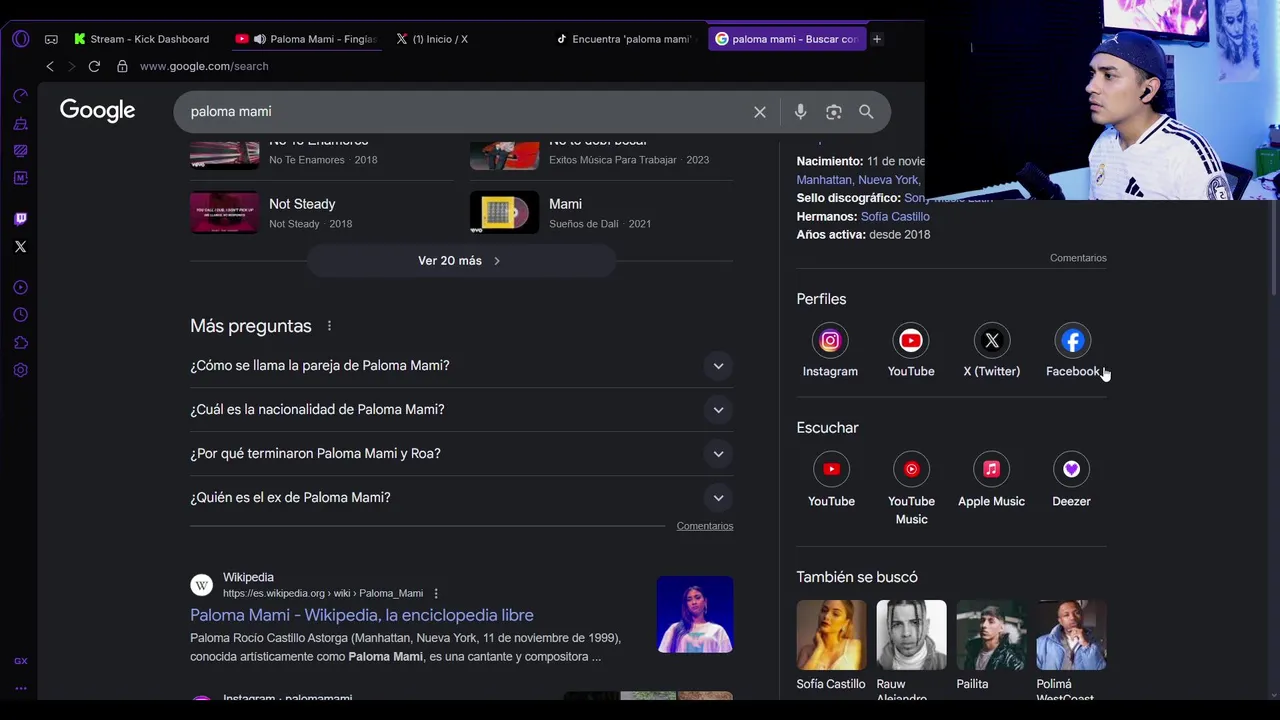Open more options beside Más preguntas

point(329,326)
